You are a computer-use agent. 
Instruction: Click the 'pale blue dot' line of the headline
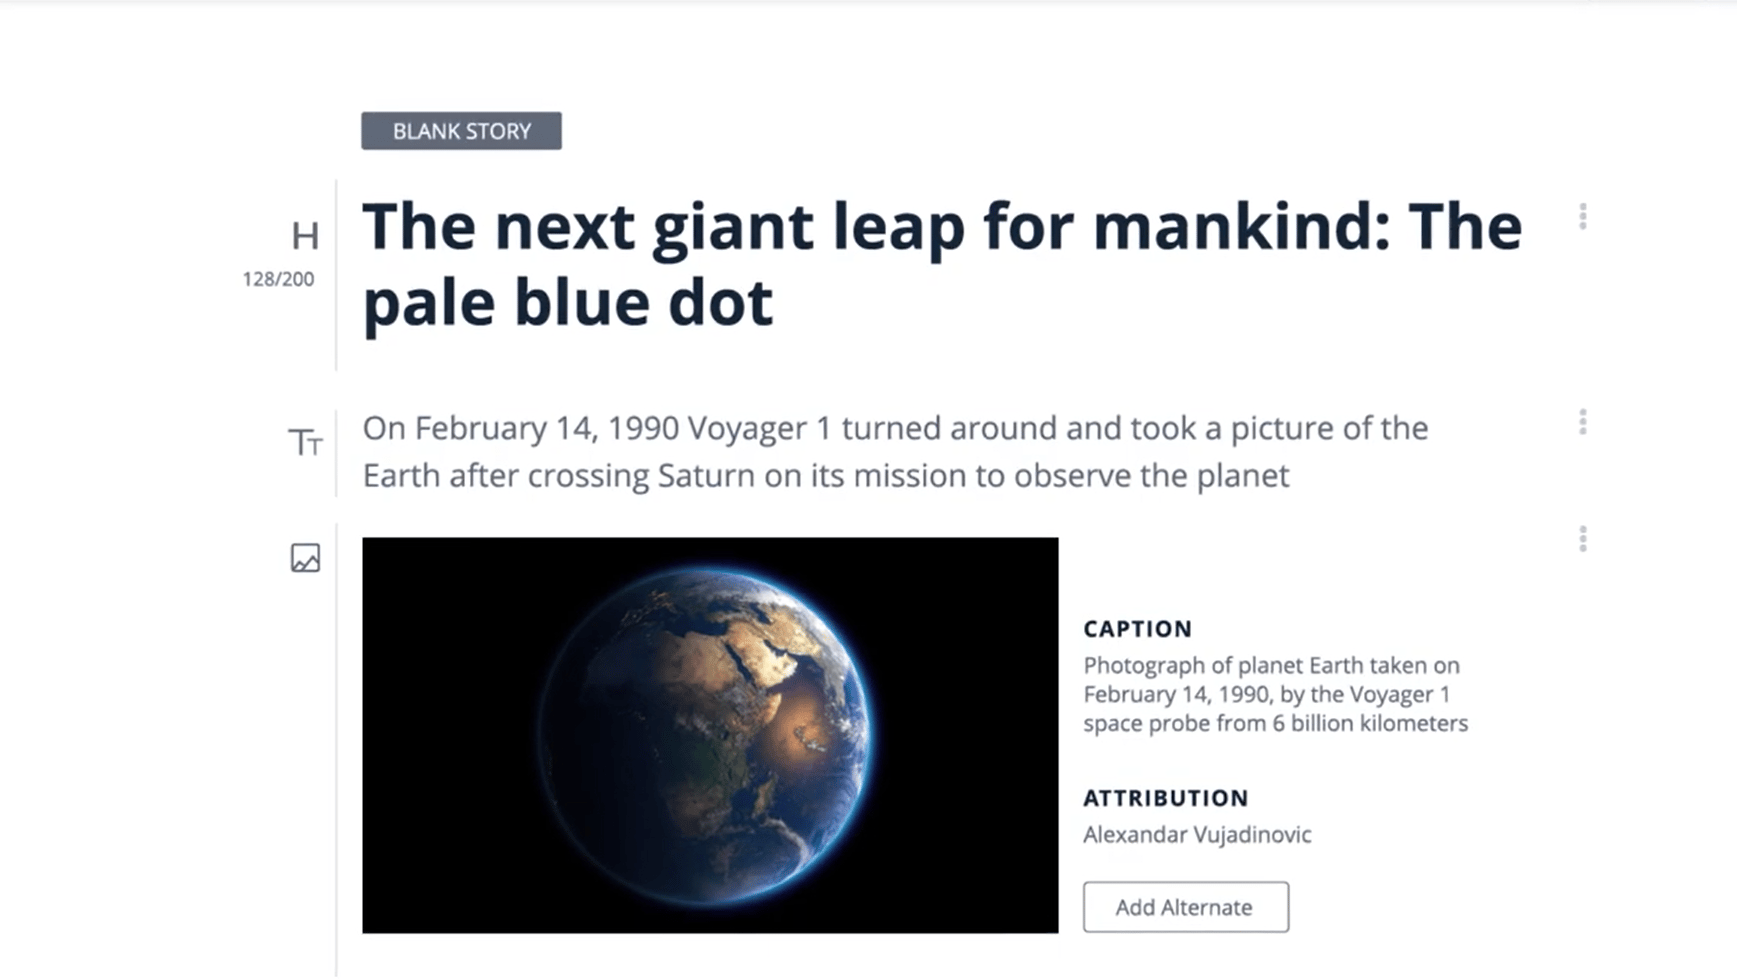568,302
